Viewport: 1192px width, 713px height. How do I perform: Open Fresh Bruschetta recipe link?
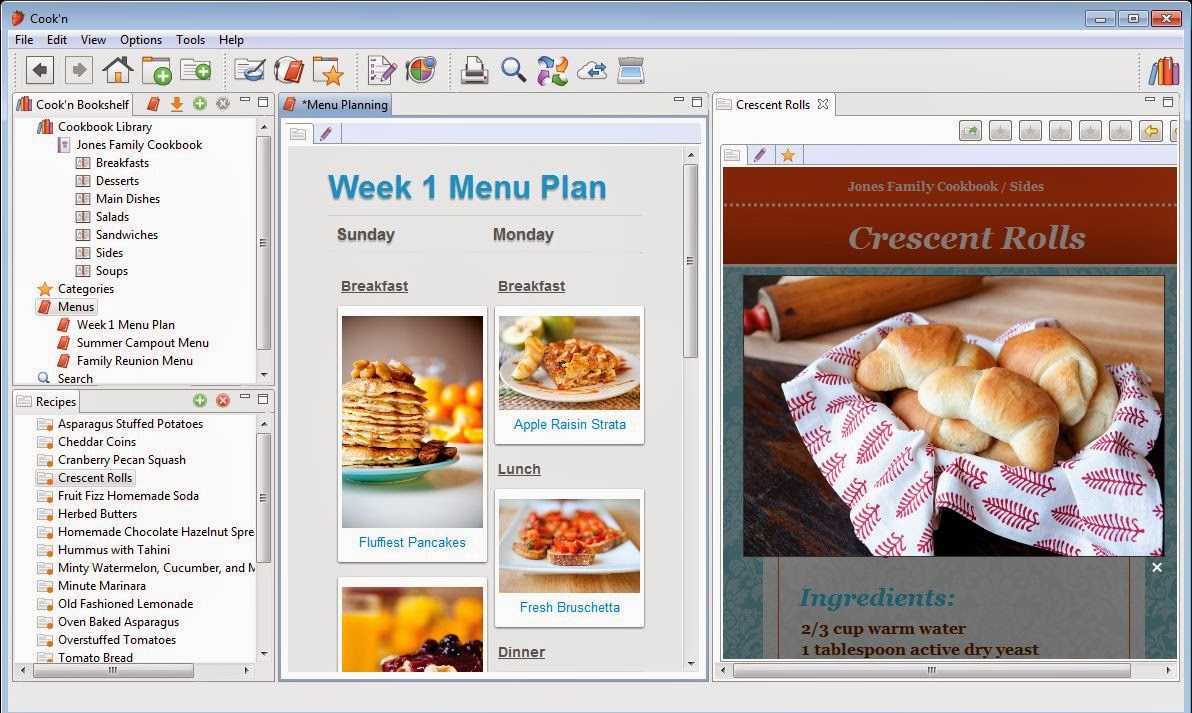[569, 607]
